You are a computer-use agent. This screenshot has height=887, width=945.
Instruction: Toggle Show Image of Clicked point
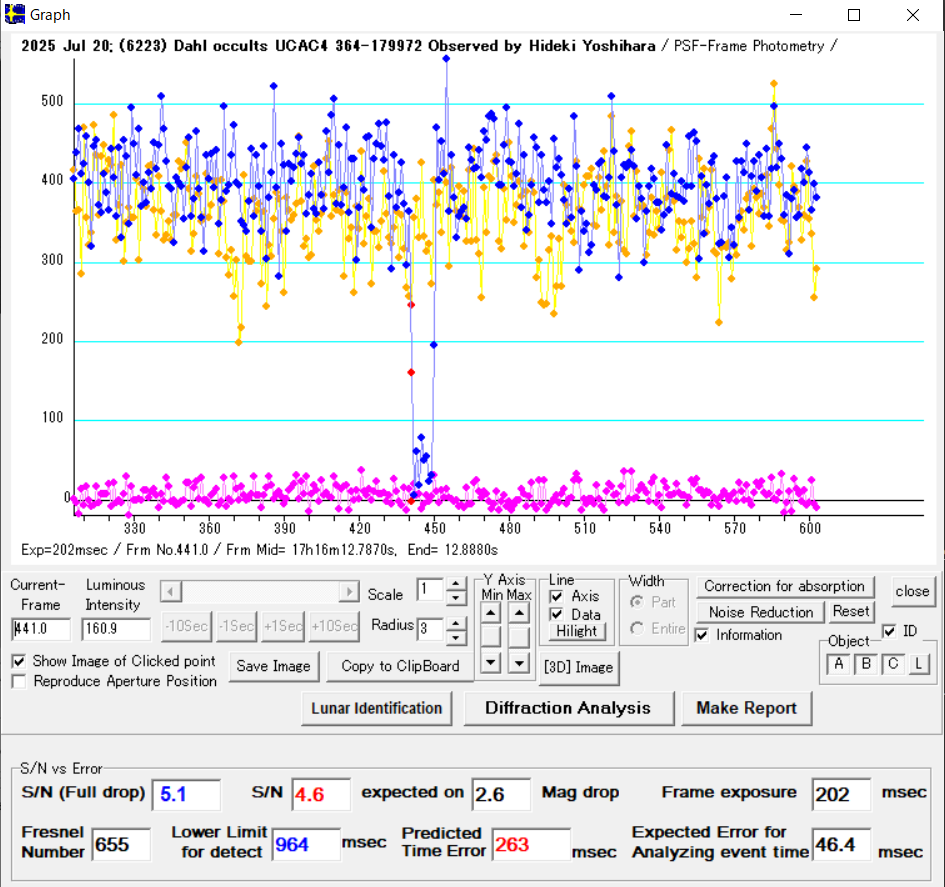(x=19, y=662)
